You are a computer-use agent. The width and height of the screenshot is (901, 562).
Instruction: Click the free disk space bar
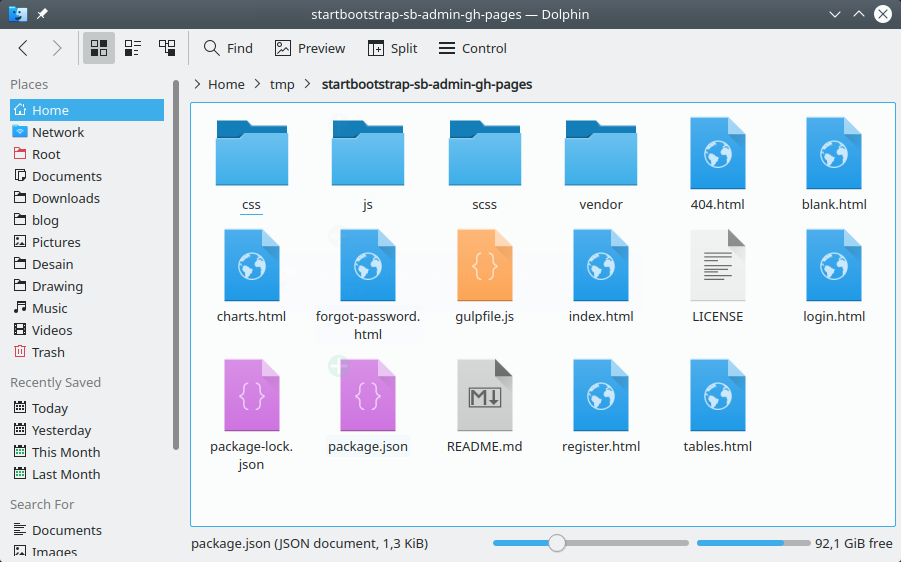[x=753, y=543]
